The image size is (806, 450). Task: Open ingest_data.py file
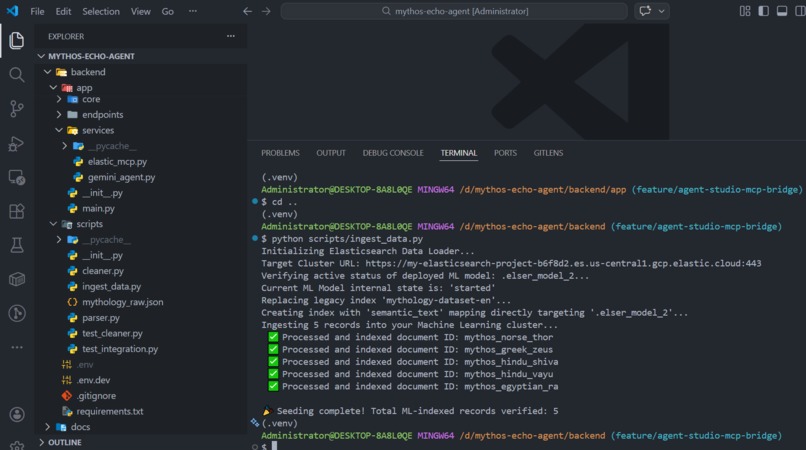[x=111, y=286]
